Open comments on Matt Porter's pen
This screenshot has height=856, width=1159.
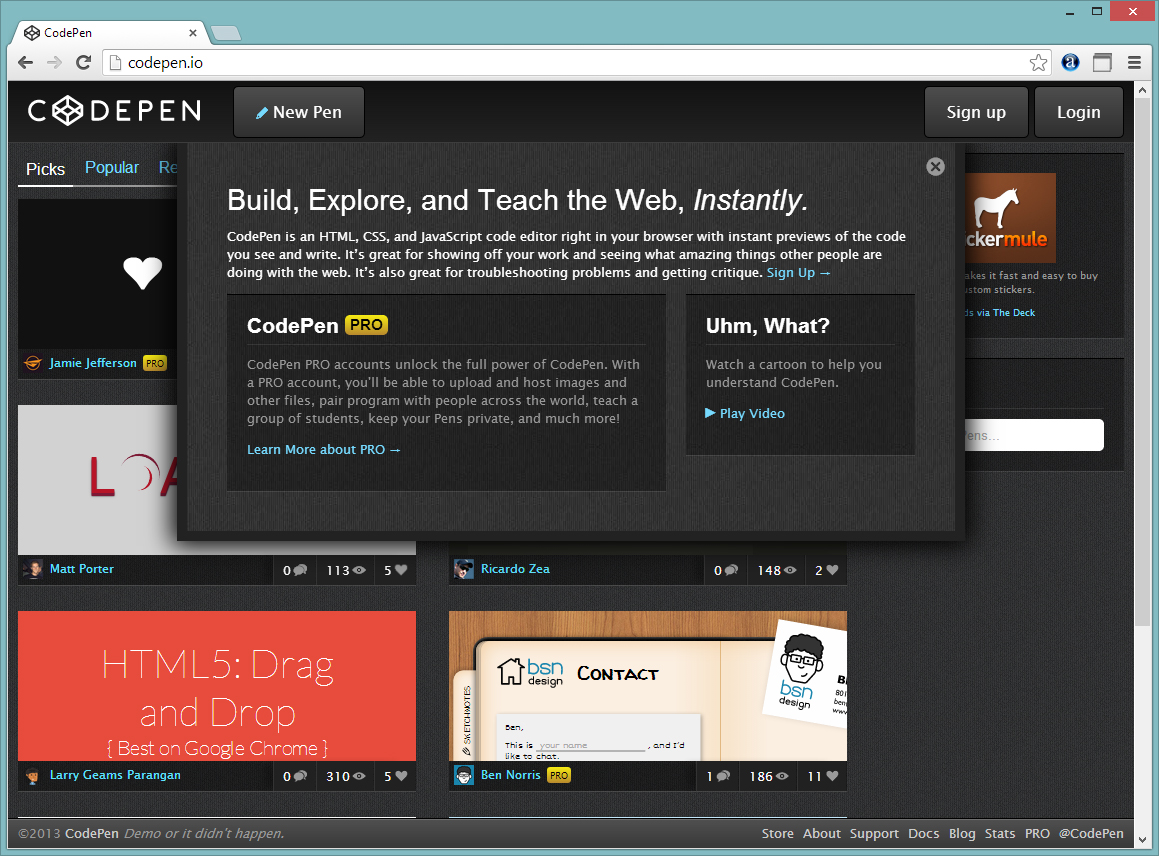(295, 570)
